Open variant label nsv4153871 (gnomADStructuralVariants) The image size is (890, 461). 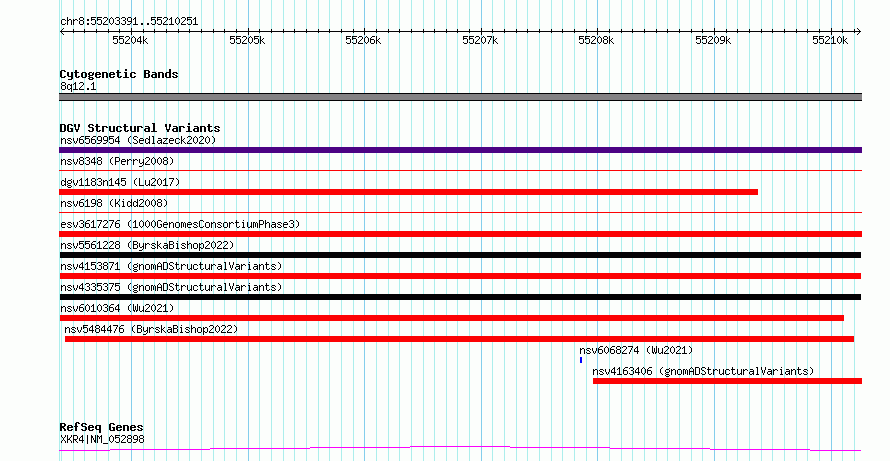point(171,266)
